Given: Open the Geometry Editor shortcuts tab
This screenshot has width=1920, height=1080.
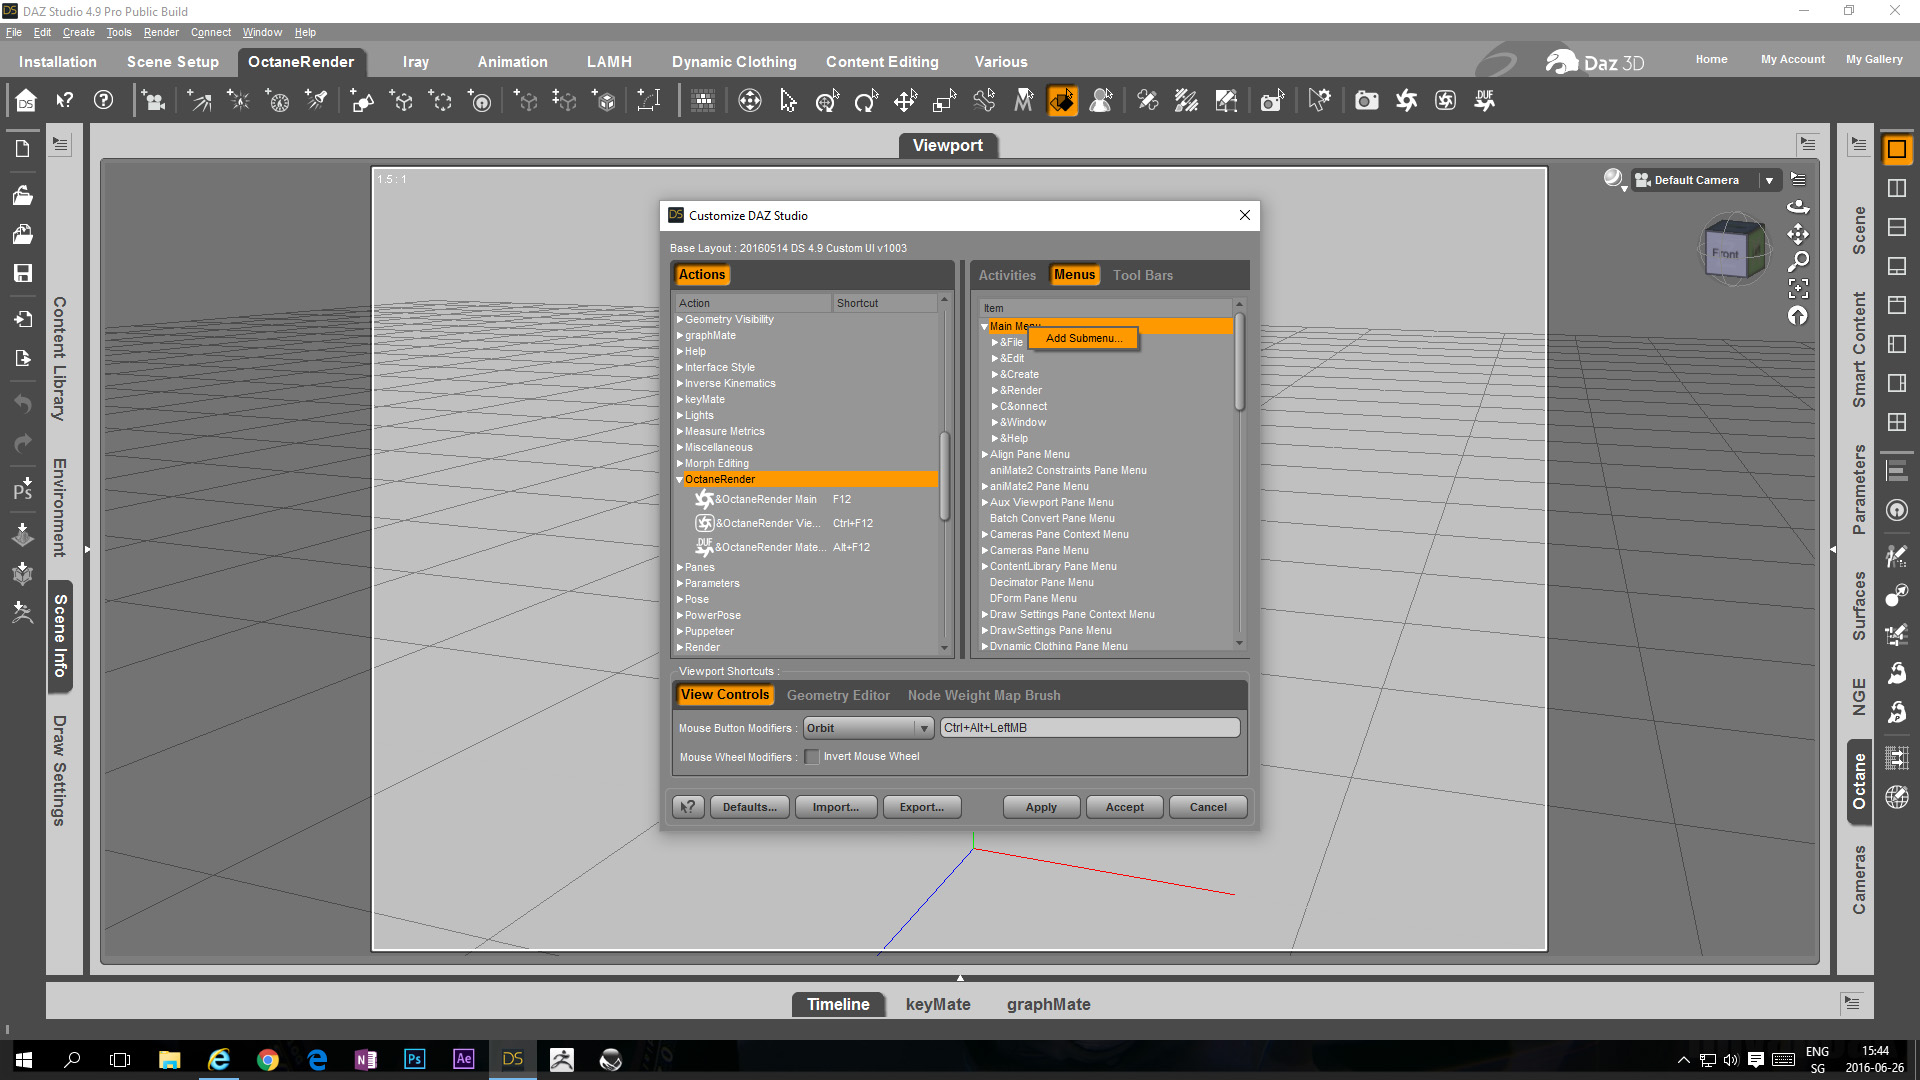Looking at the screenshot, I should pos(837,695).
